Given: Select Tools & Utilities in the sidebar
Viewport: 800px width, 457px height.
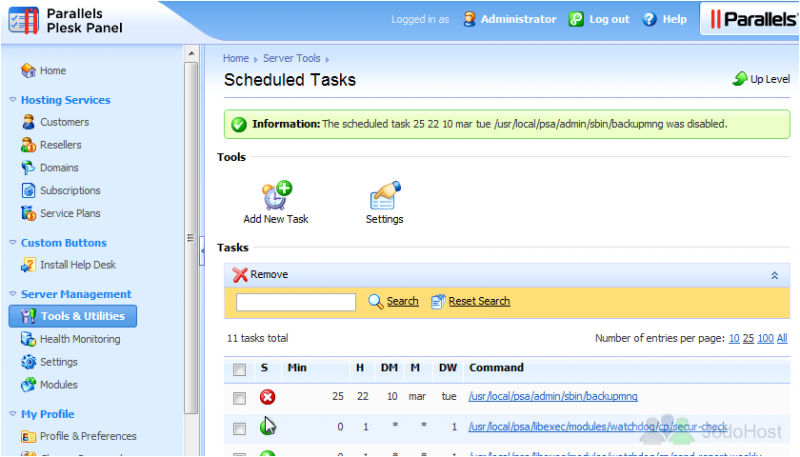Looking at the screenshot, I should (x=73, y=316).
